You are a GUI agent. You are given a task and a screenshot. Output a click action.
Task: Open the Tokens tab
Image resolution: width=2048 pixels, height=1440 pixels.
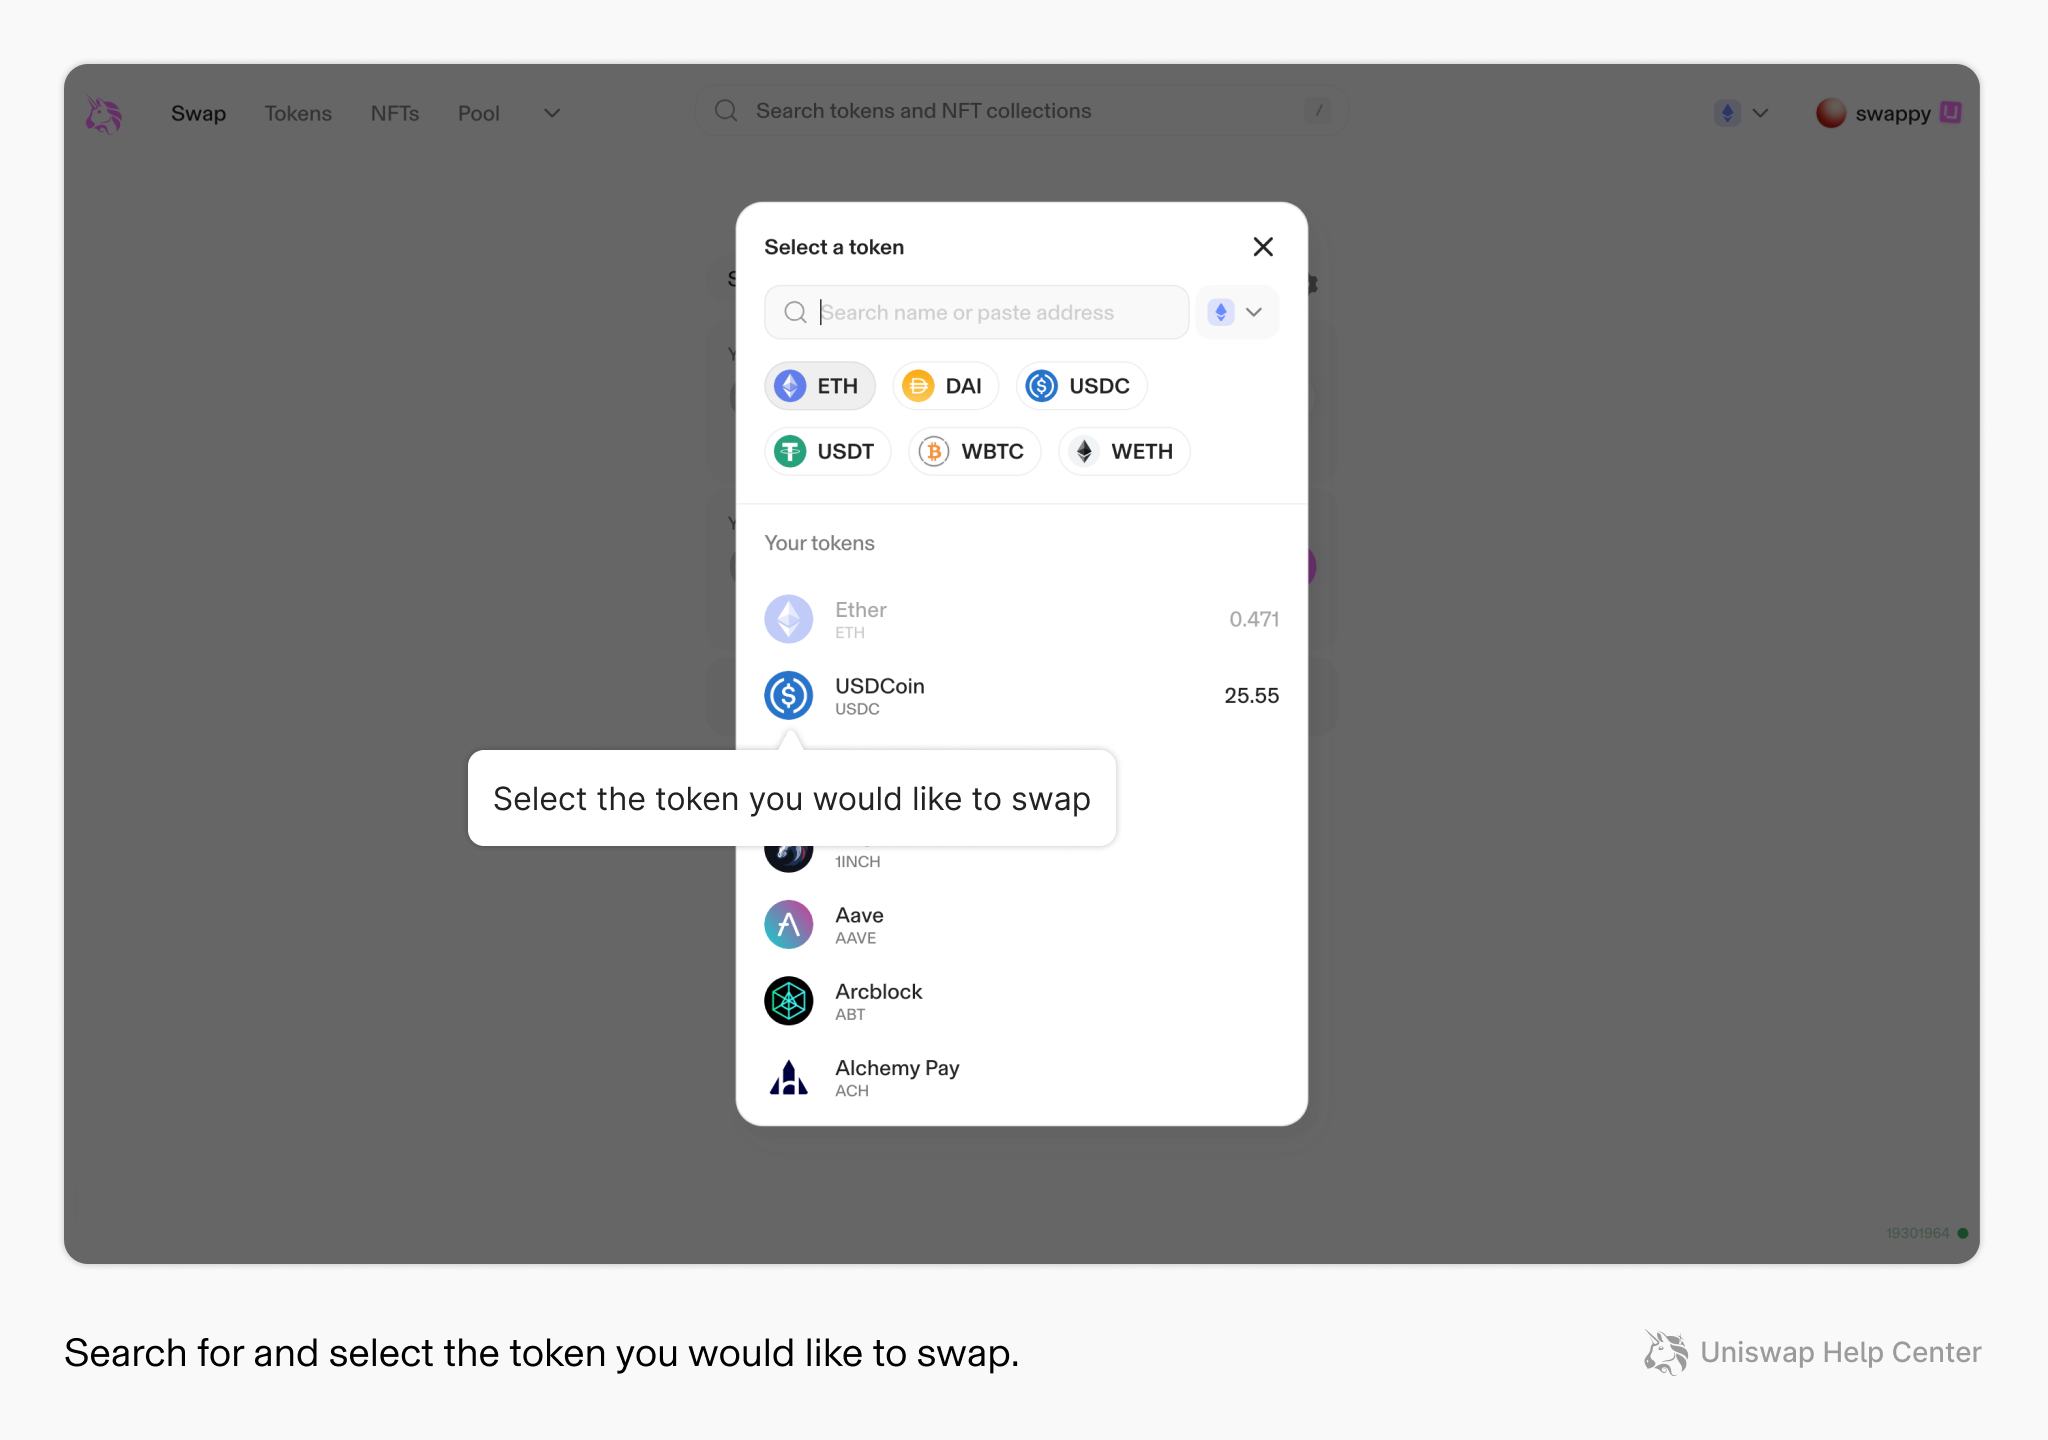[298, 113]
